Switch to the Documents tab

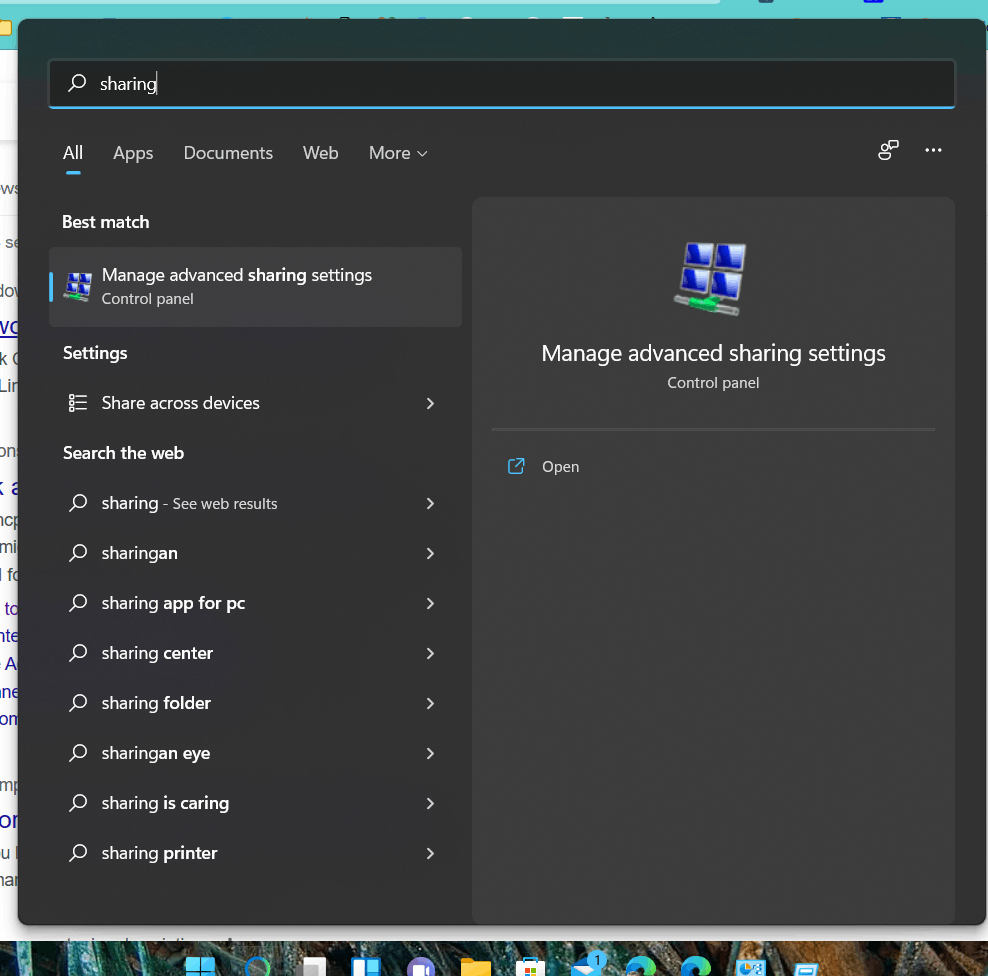tap(228, 153)
